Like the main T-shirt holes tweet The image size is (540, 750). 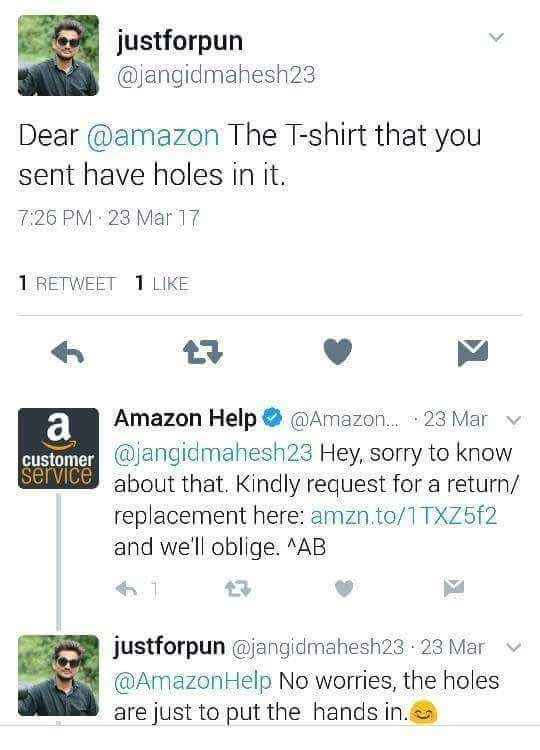point(338,352)
